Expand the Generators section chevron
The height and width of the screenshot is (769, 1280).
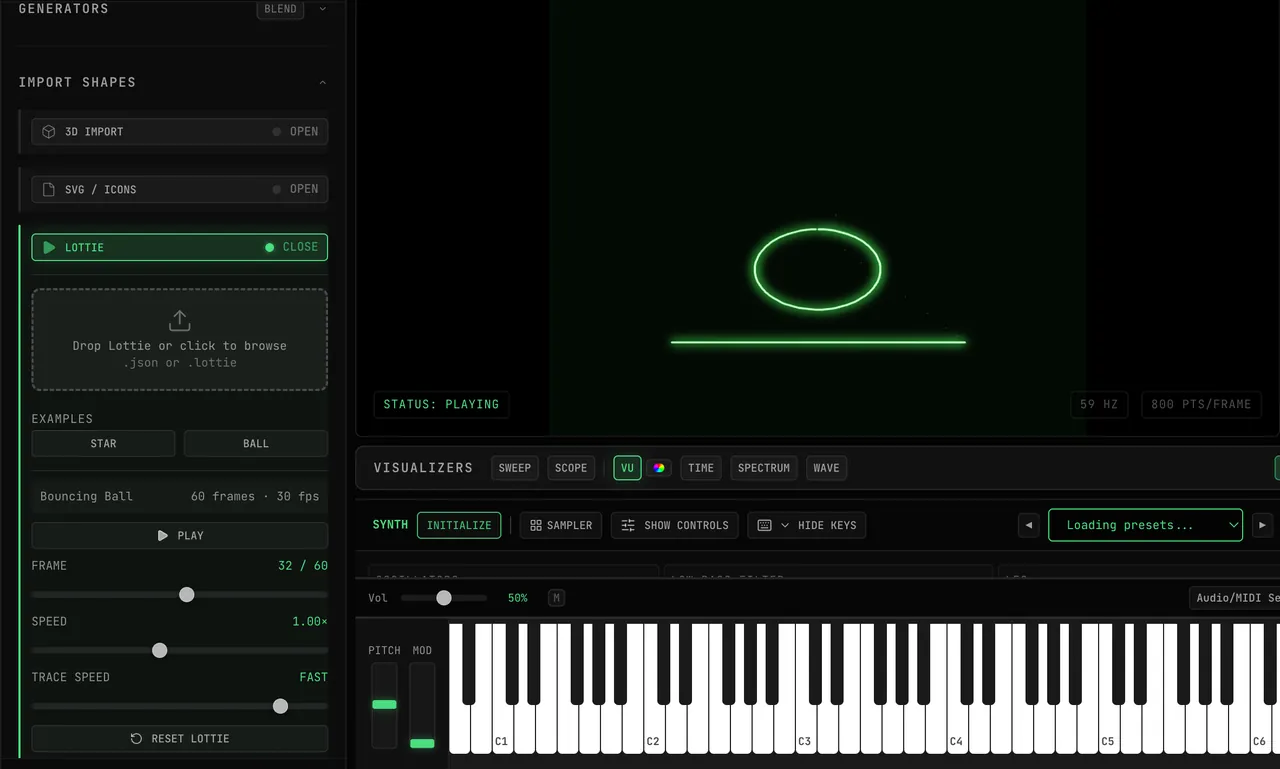pyautogui.click(x=322, y=9)
